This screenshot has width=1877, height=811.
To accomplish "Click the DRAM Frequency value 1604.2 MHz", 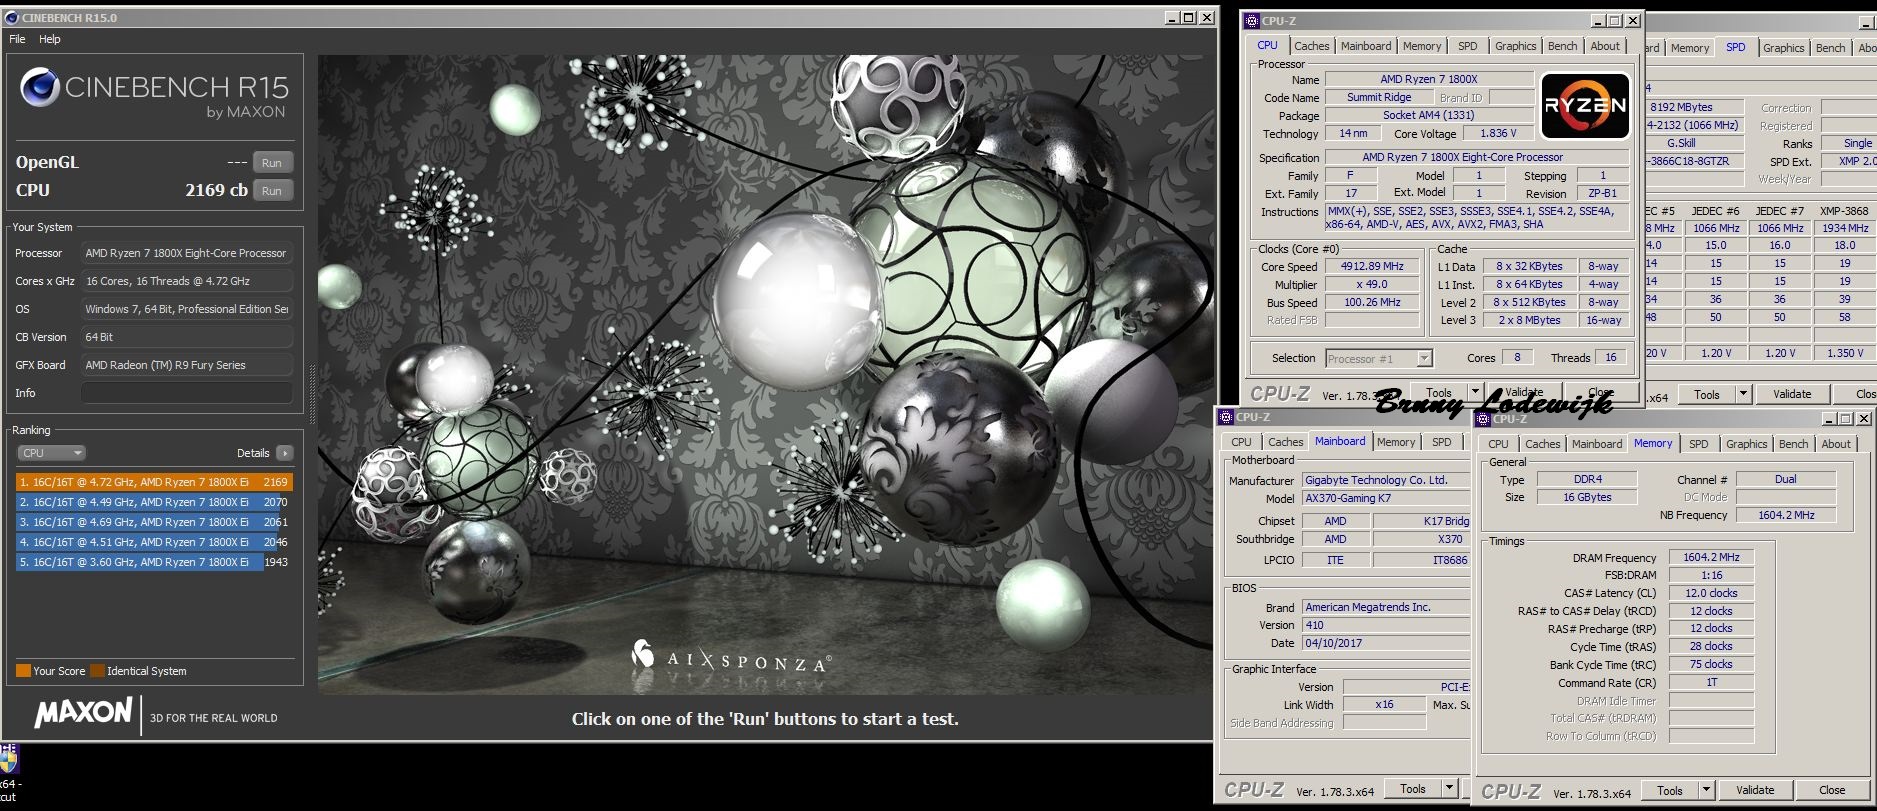I will pyautogui.click(x=1711, y=558).
